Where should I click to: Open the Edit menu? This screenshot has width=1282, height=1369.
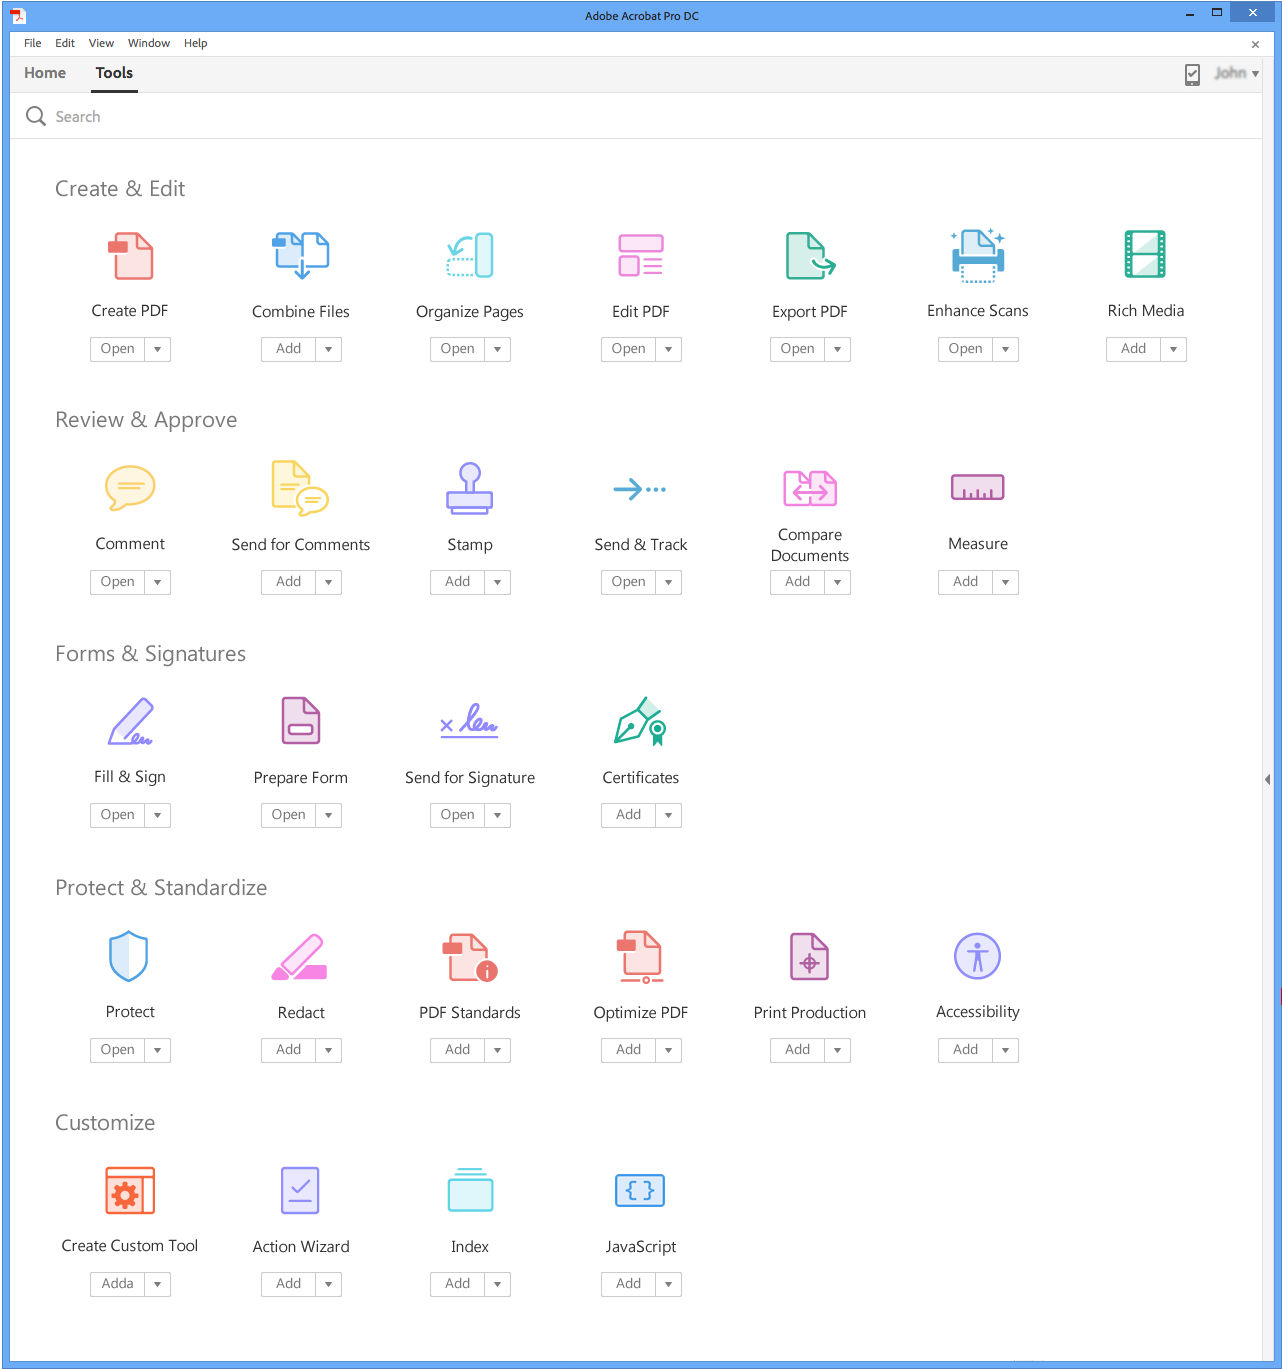click(65, 43)
